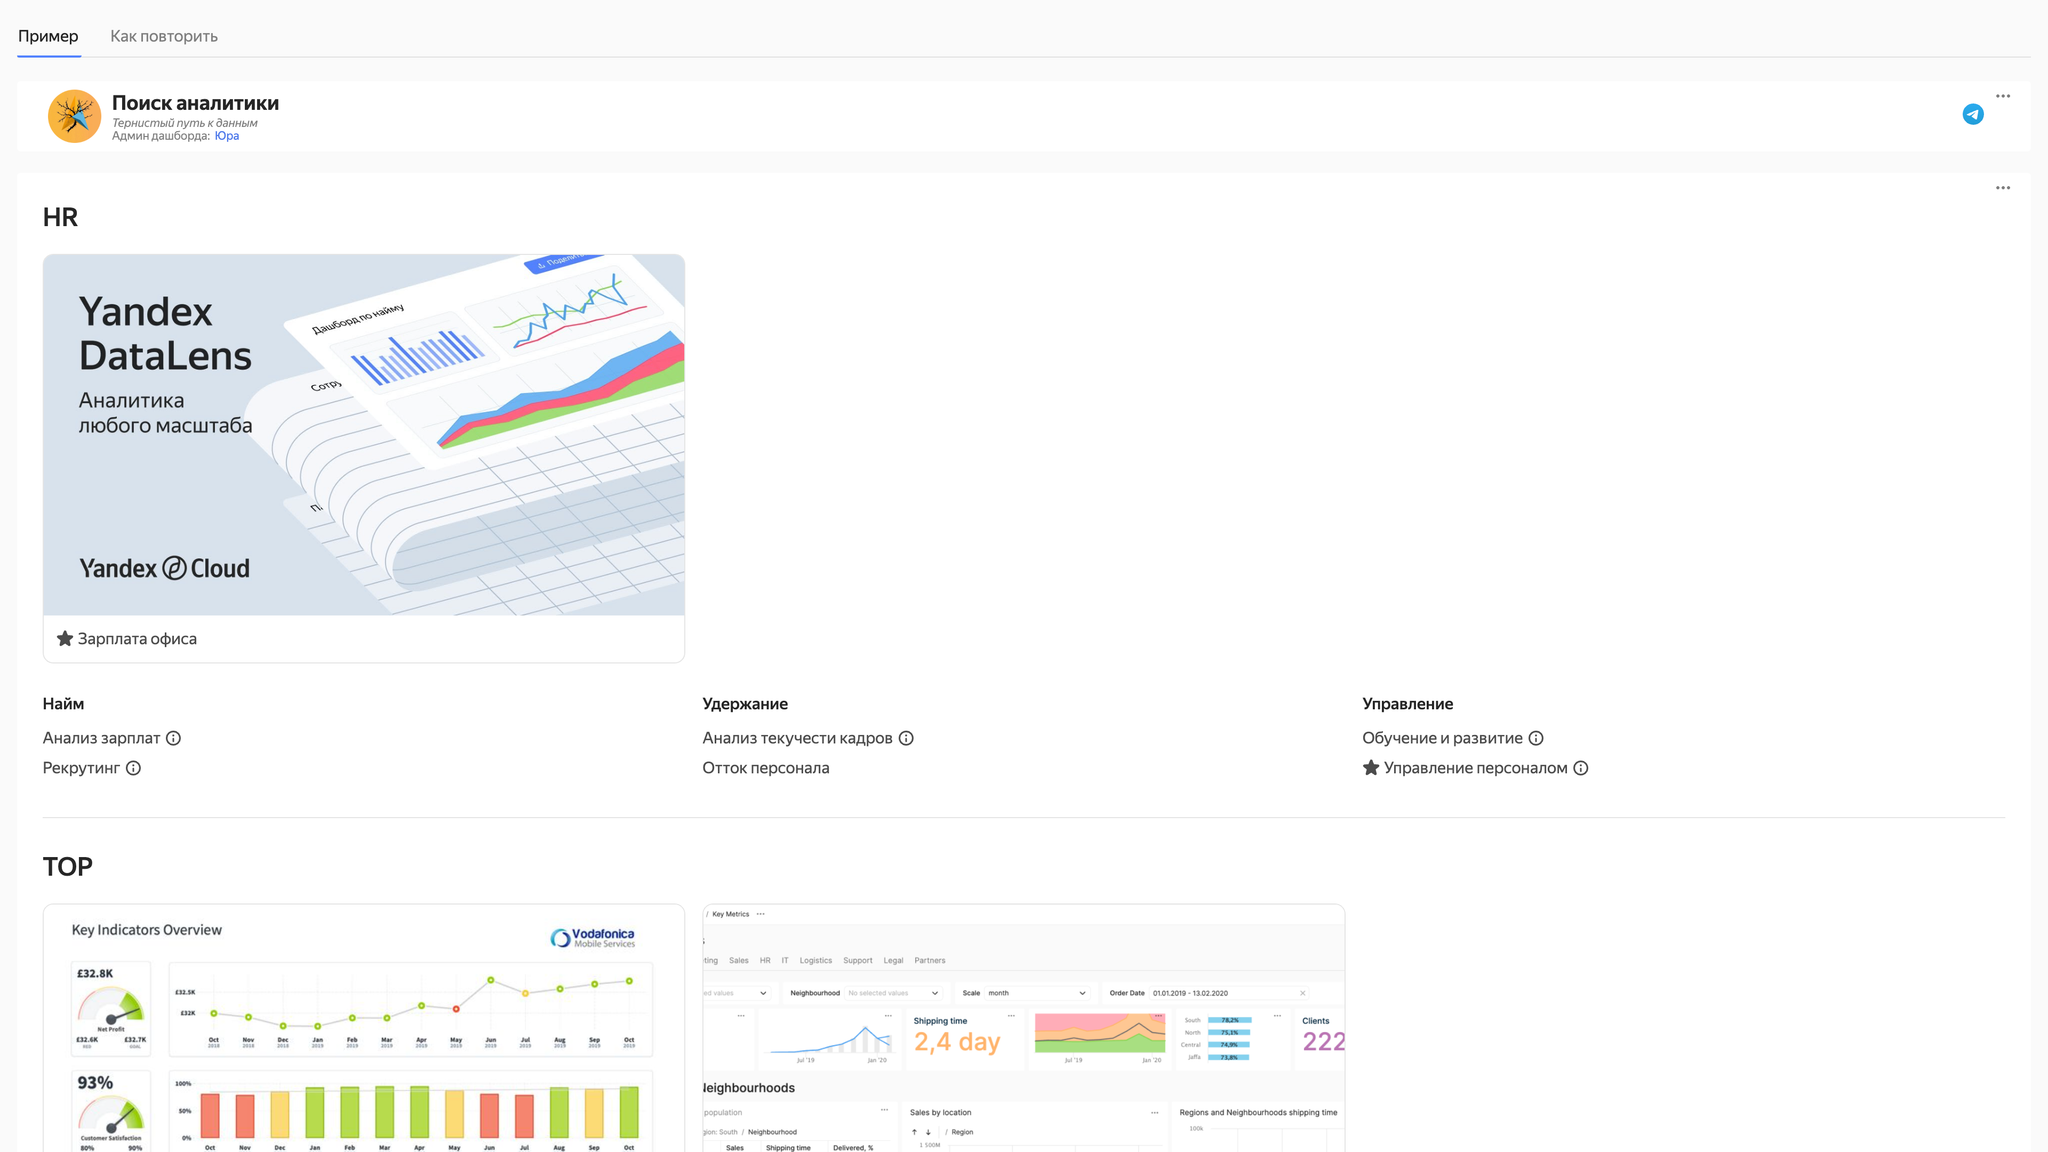Open the Зарплата офиса card link

(137, 639)
